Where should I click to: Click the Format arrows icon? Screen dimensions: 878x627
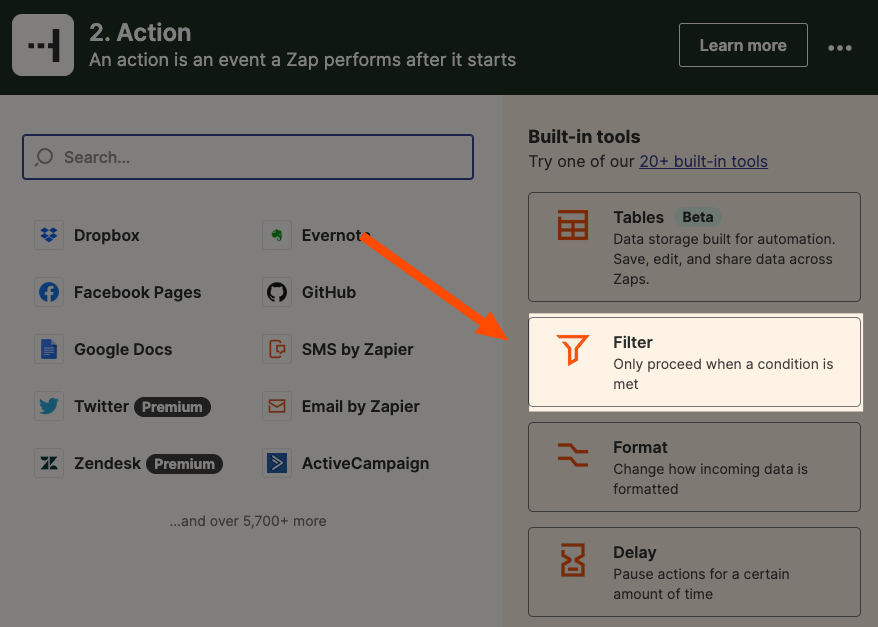click(573, 454)
